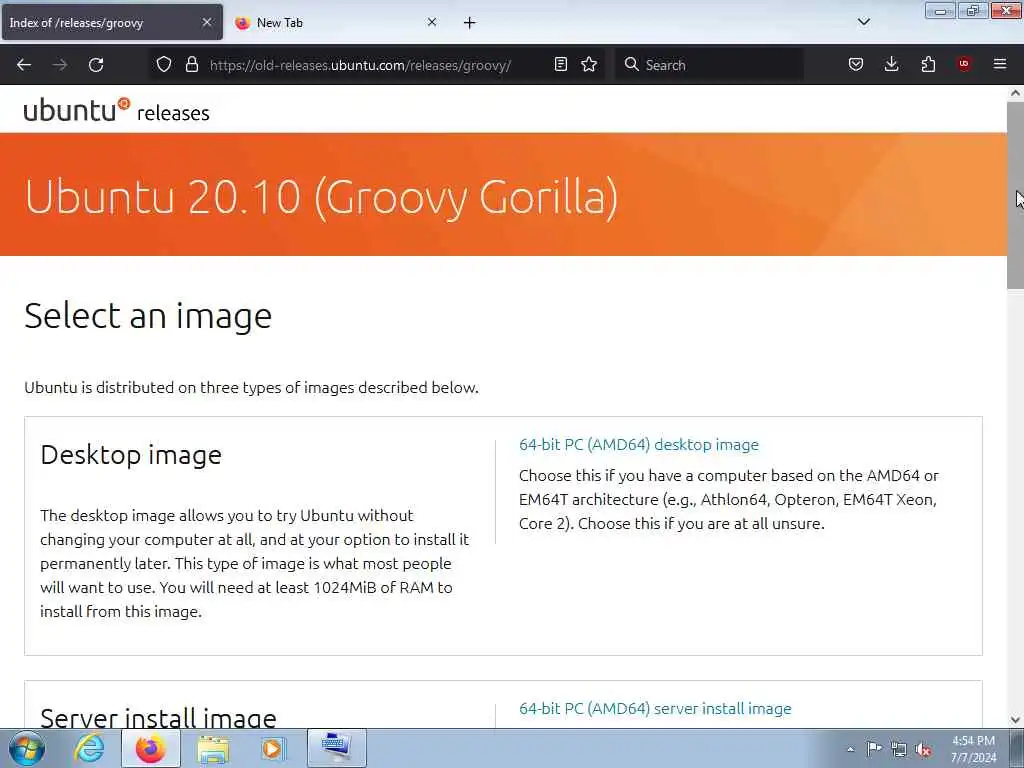Click the uBlock Origin extension icon
The image size is (1024, 768).
[964, 64]
